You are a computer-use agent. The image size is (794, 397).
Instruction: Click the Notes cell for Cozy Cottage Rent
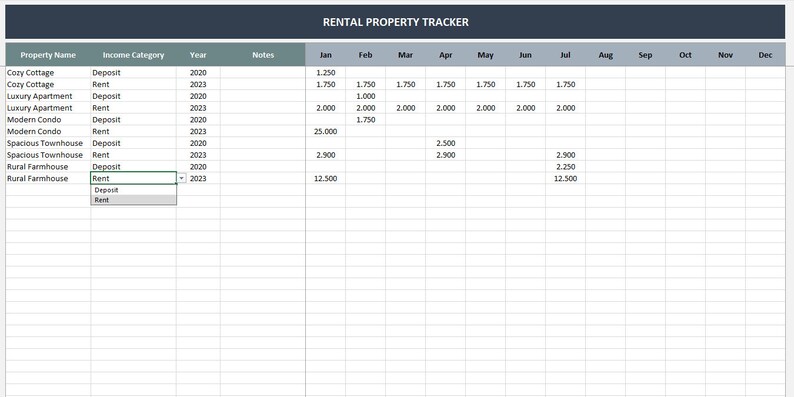coord(263,85)
